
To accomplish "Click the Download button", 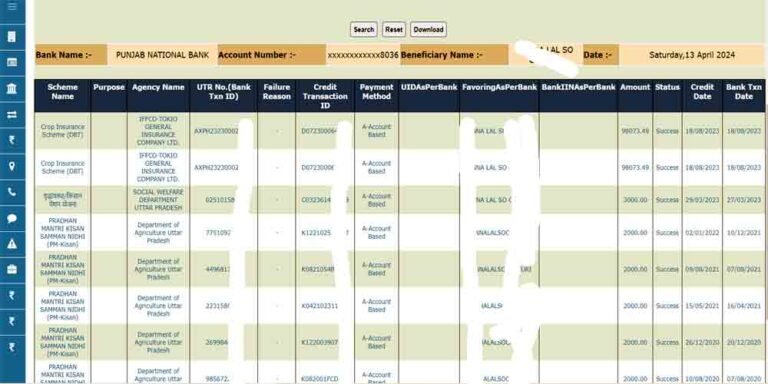I will (x=428, y=29).
